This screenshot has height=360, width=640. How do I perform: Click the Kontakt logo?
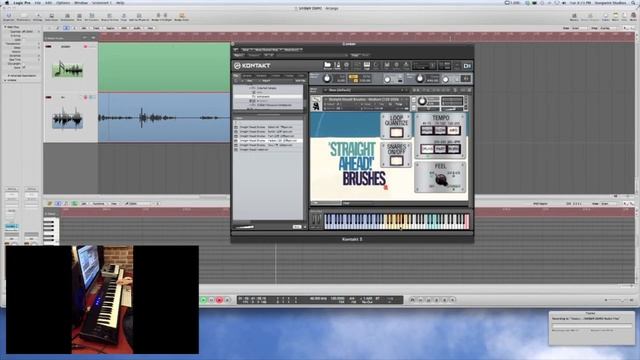tap(252, 65)
